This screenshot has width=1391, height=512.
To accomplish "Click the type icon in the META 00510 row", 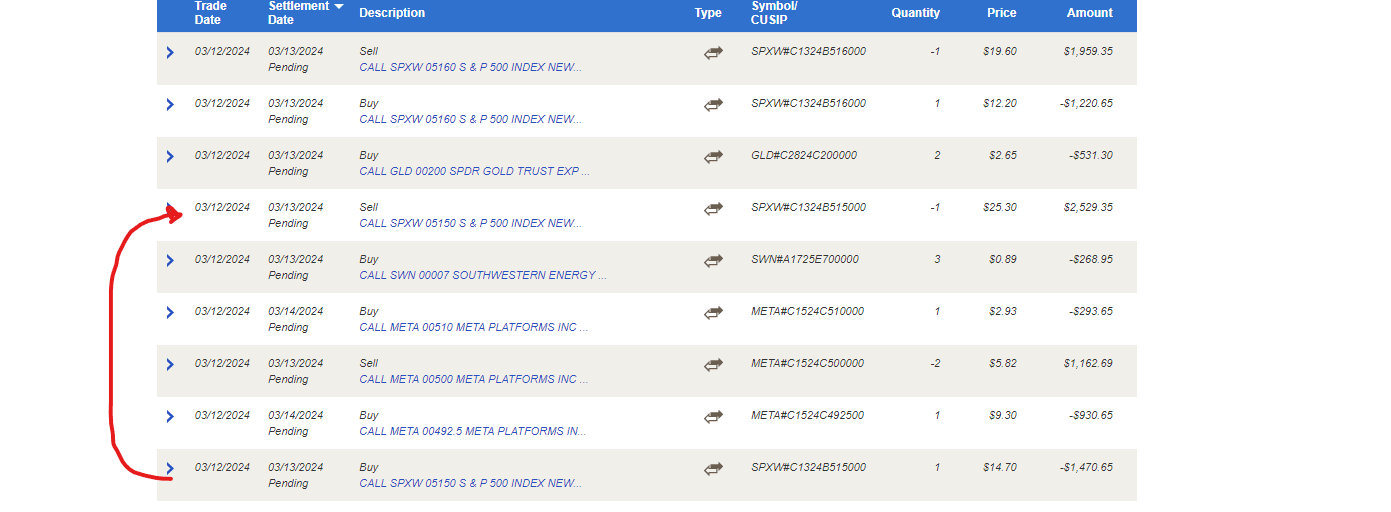I will pos(713,313).
